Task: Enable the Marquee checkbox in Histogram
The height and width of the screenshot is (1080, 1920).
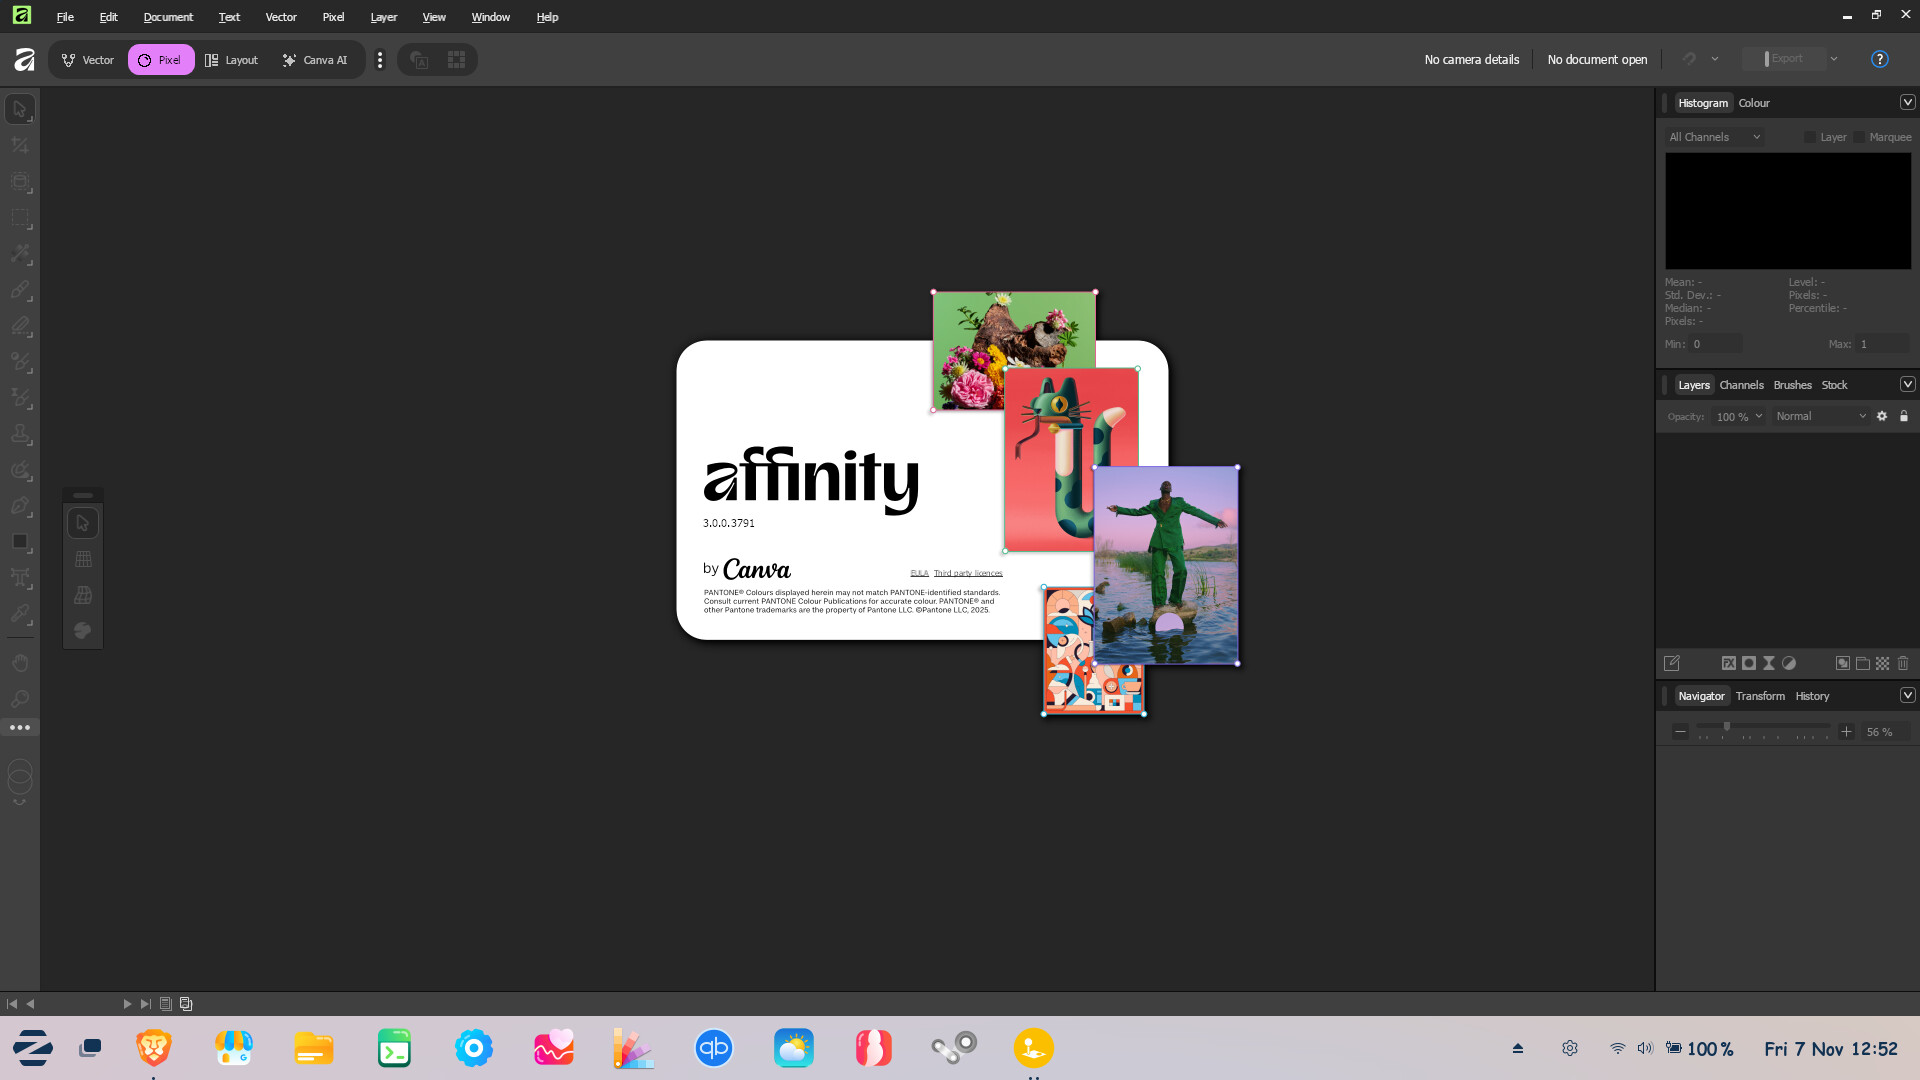Action: point(1859,137)
